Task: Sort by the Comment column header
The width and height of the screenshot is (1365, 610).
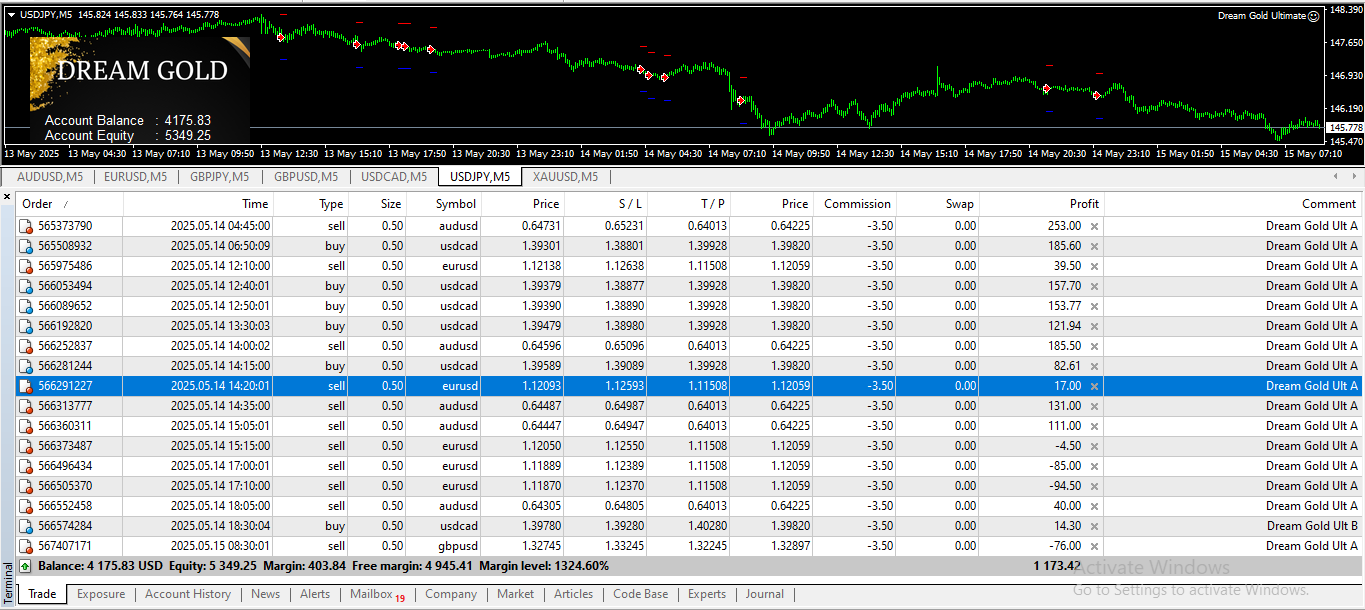Action: [x=1232, y=204]
